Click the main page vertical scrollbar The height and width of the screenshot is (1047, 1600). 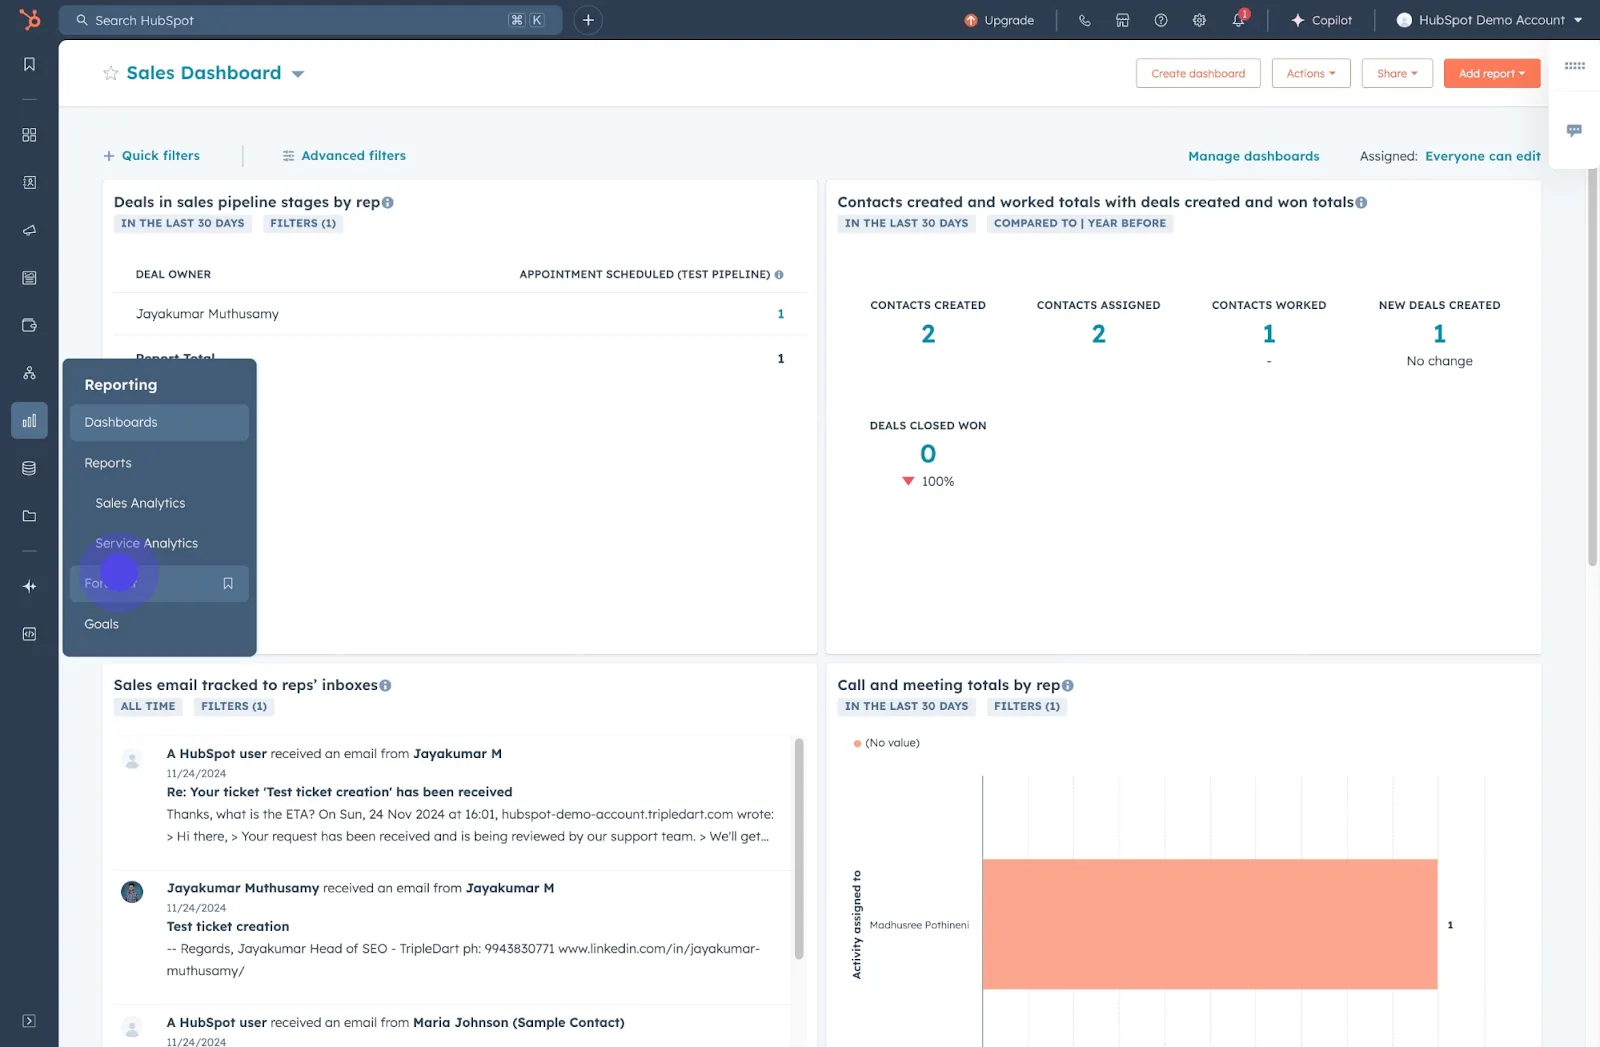click(1593, 366)
